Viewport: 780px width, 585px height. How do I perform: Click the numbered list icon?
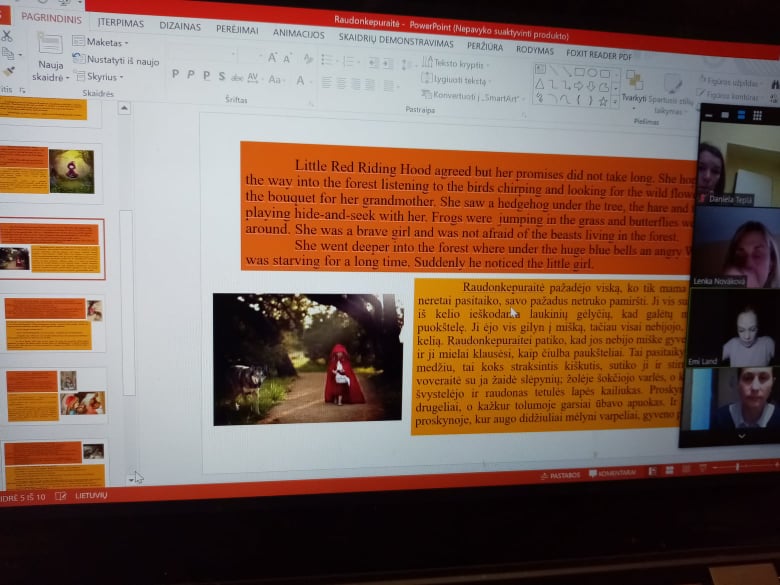tap(350, 62)
